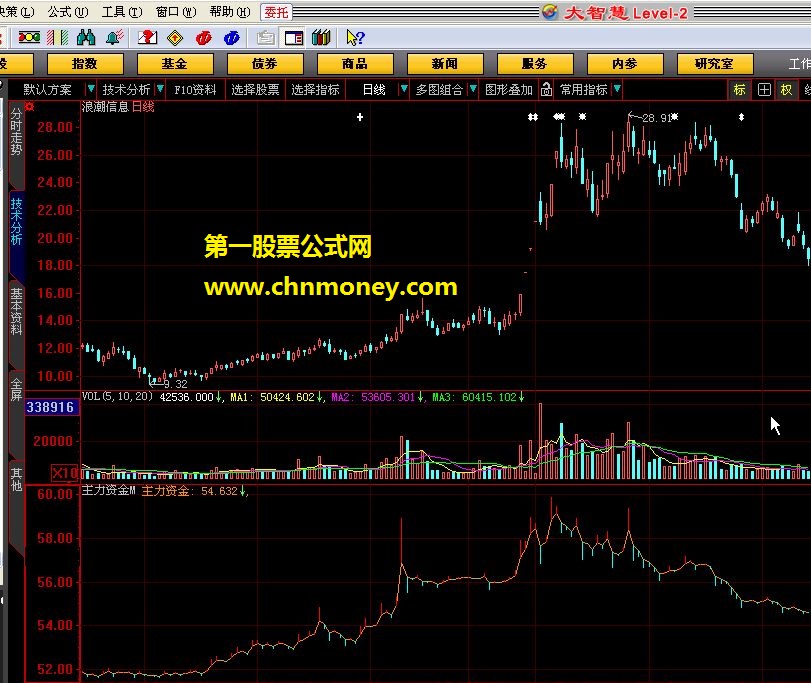This screenshot has height=683, width=811.
Task: Click the crosshair grid square icon
Action: point(764,89)
